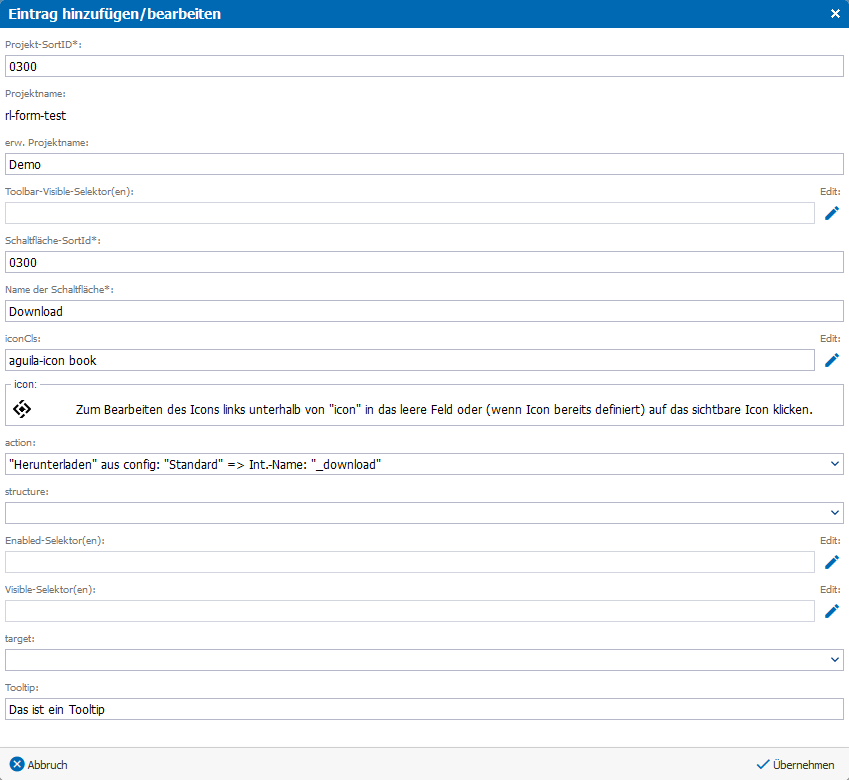This screenshot has width=849, height=780.
Task: Focus the erw. Projektname field with Demo
Action: coord(424,164)
